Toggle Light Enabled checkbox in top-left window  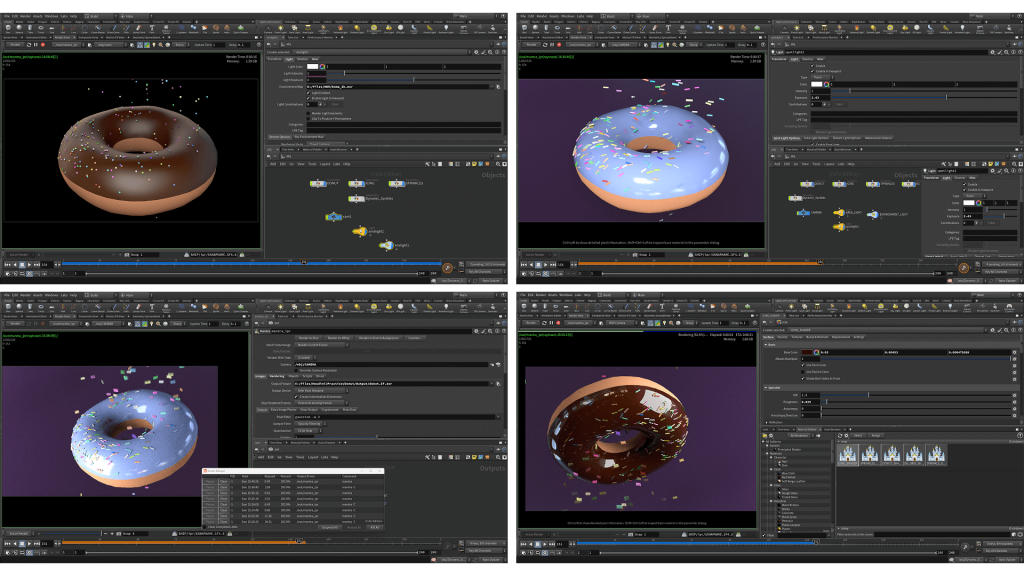point(309,93)
